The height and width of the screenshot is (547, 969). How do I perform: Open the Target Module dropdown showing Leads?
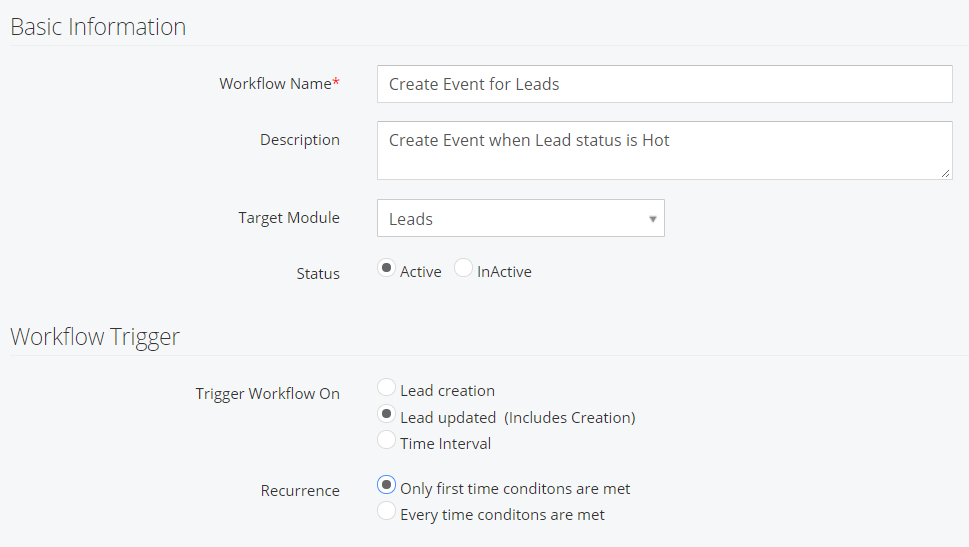pos(520,218)
